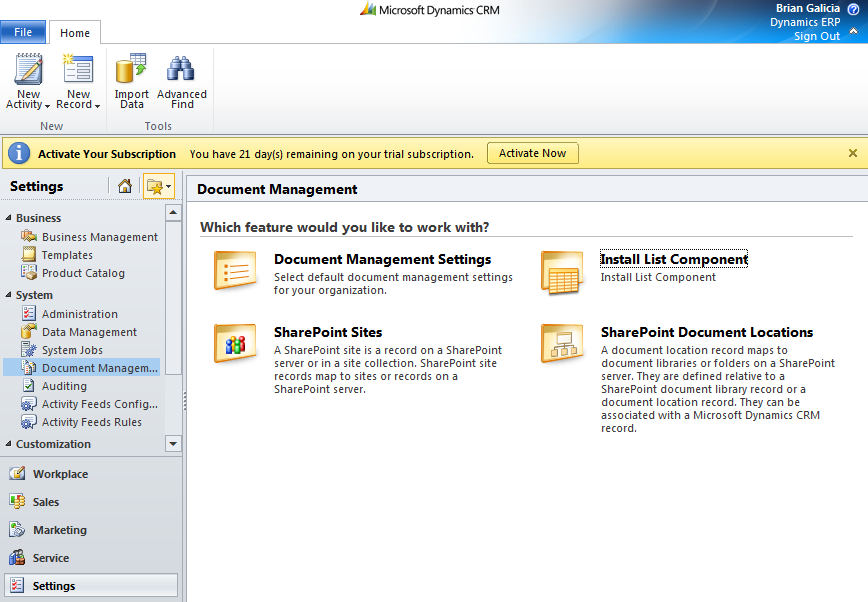
Task: Go to the Settings home page icon
Action: [125, 186]
